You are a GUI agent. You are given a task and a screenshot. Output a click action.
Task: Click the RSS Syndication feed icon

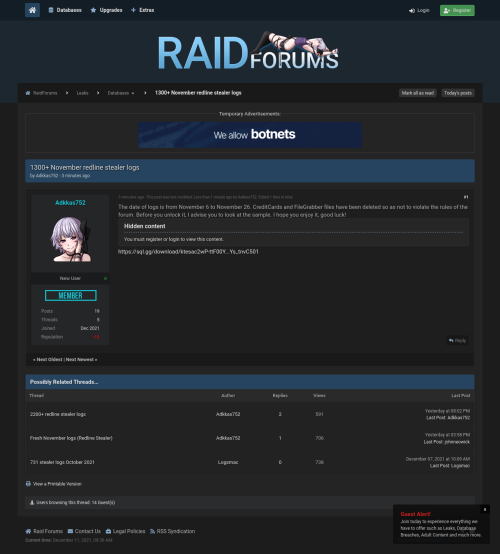pyautogui.click(x=152, y=531)
